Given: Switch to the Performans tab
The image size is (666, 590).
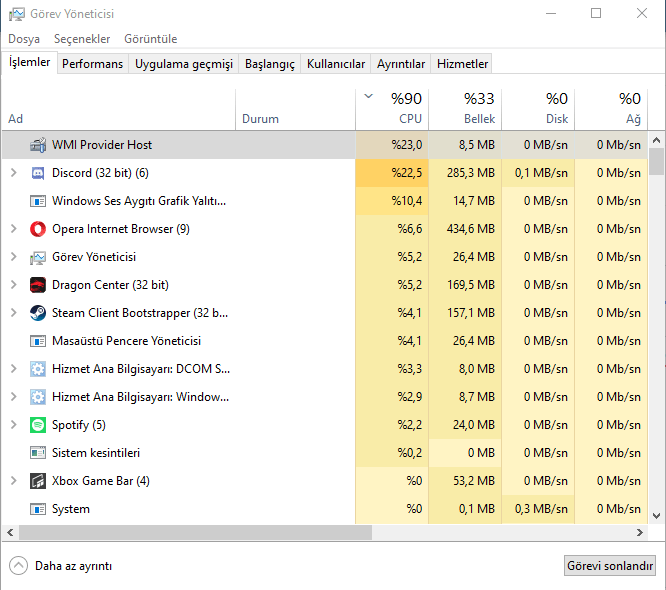Looking at the screenshot, I should [x=93, y=64].
